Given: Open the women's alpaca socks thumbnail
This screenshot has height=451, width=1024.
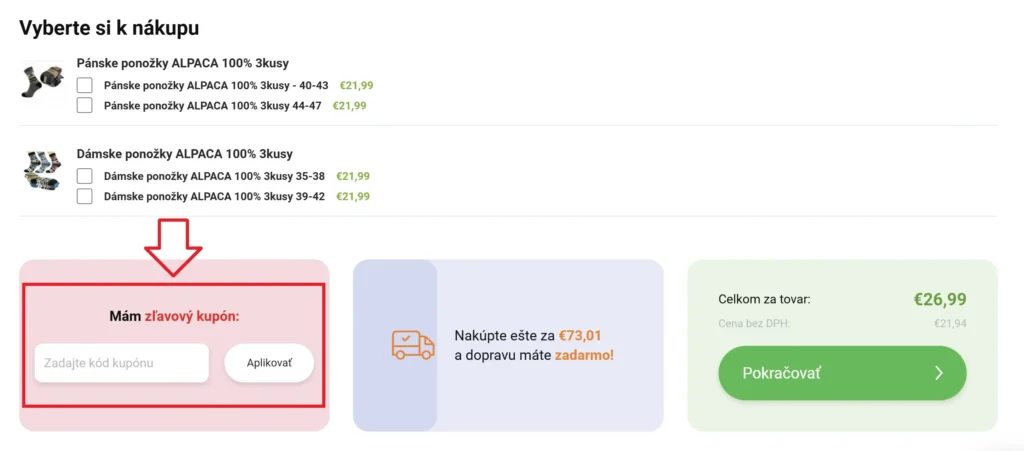Looking at the screenshot, I should point(42,170).
